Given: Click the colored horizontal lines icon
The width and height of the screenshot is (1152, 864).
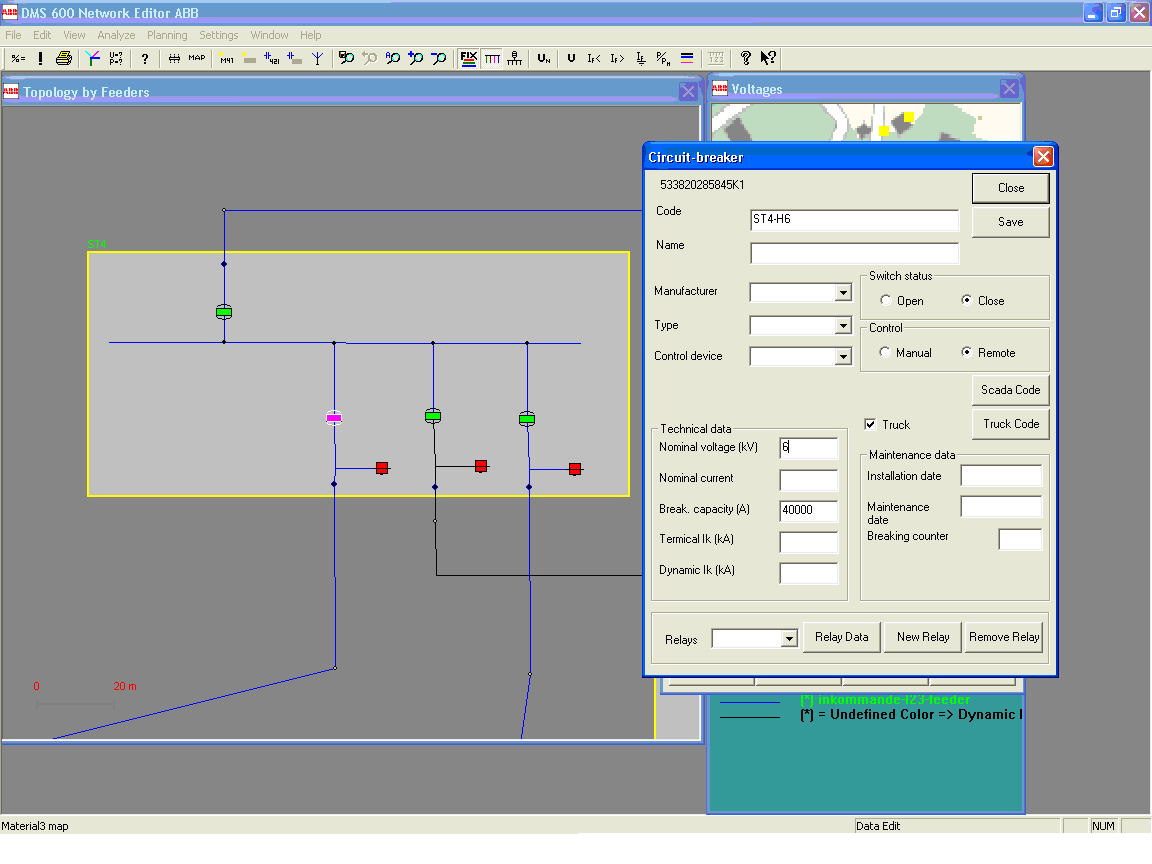Looking at the screenshot, I should click(687, 58).
